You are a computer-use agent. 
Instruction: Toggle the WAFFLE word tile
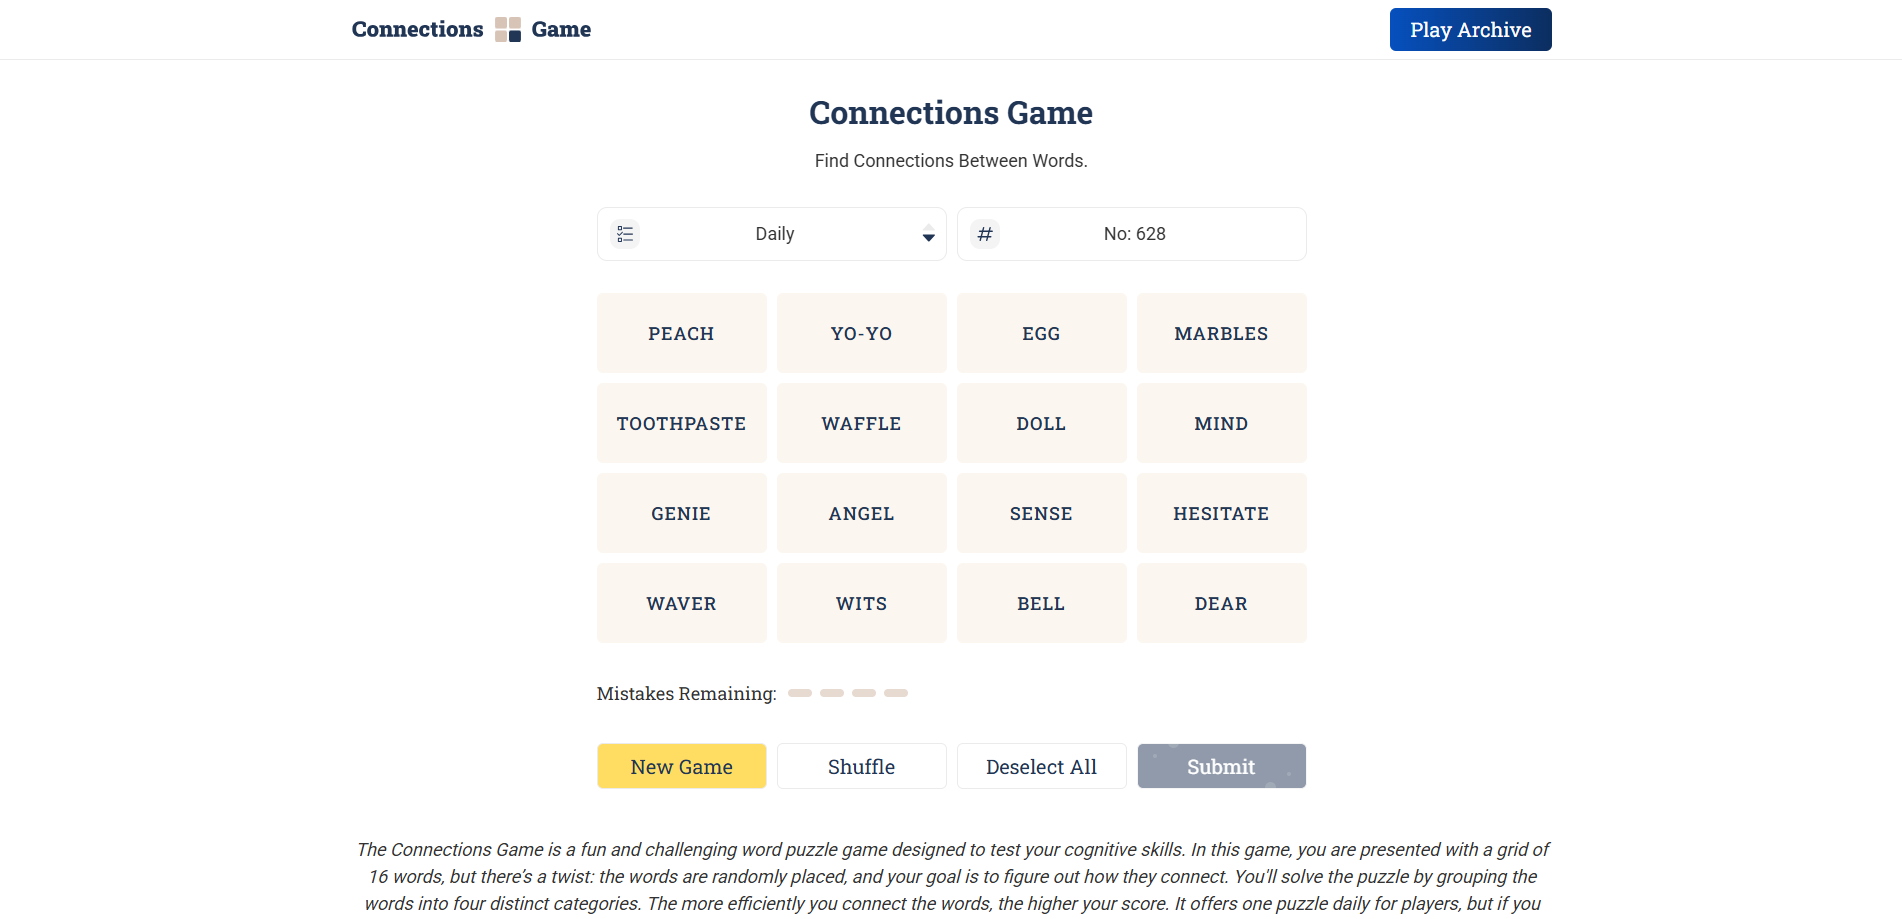[x=861, y=424]
